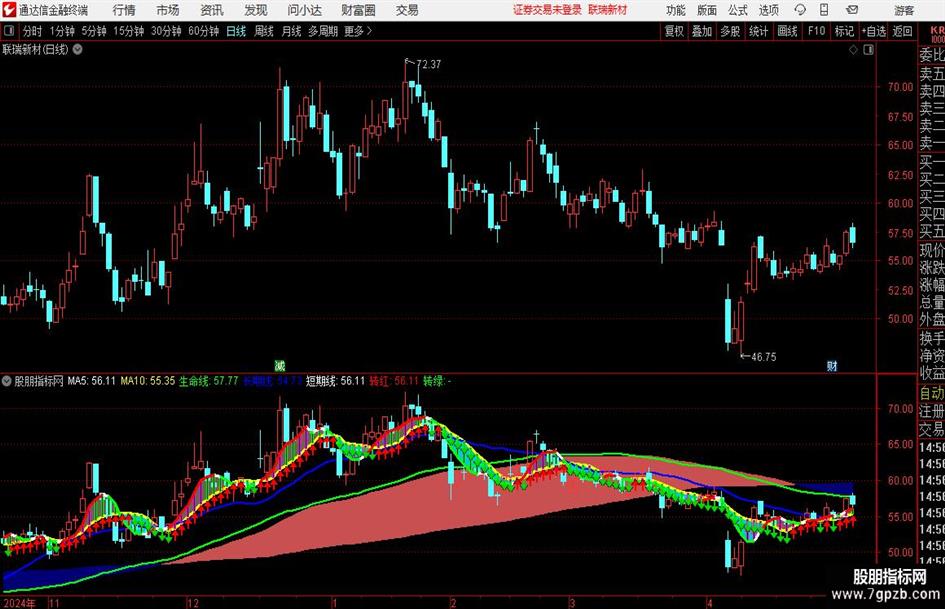Open the 行情 menu

point(124,10)
